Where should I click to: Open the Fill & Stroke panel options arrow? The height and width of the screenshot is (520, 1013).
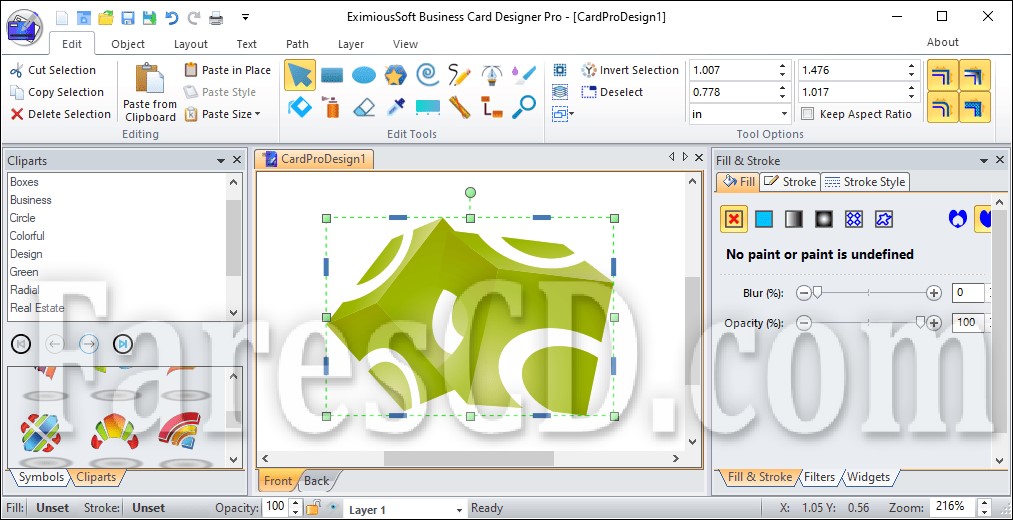[984, 160]
